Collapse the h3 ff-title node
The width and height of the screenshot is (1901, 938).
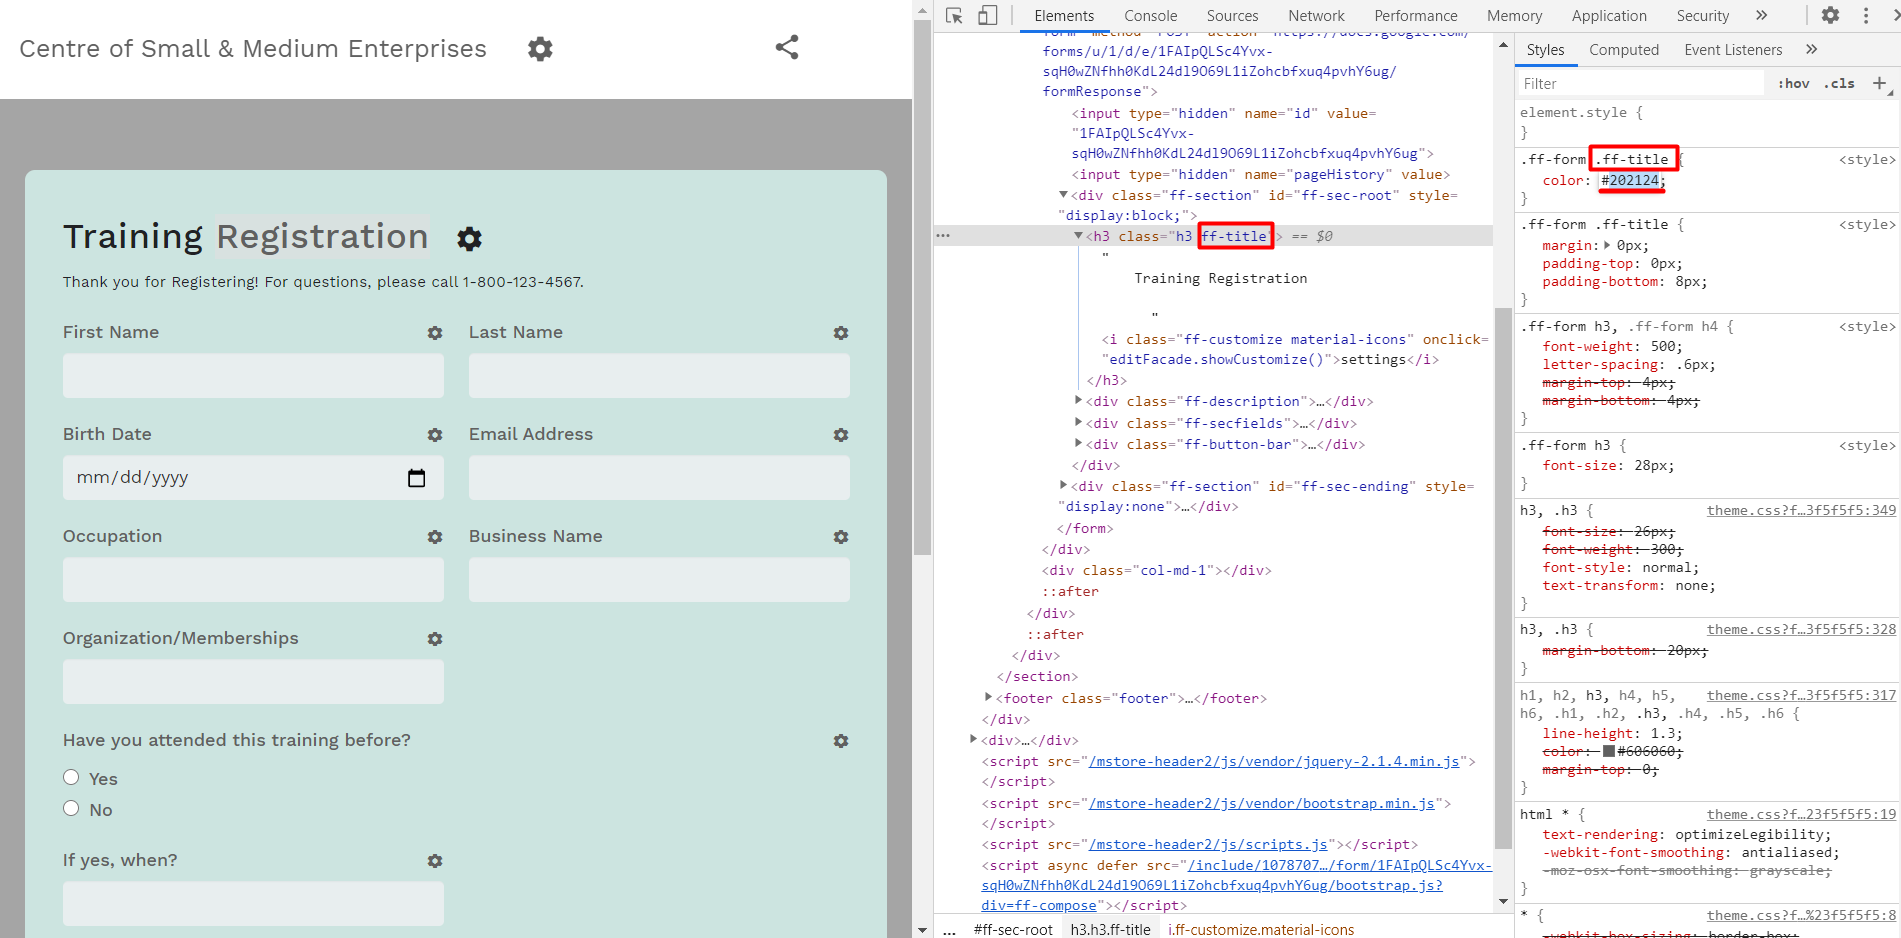(x=1078, y=236)
